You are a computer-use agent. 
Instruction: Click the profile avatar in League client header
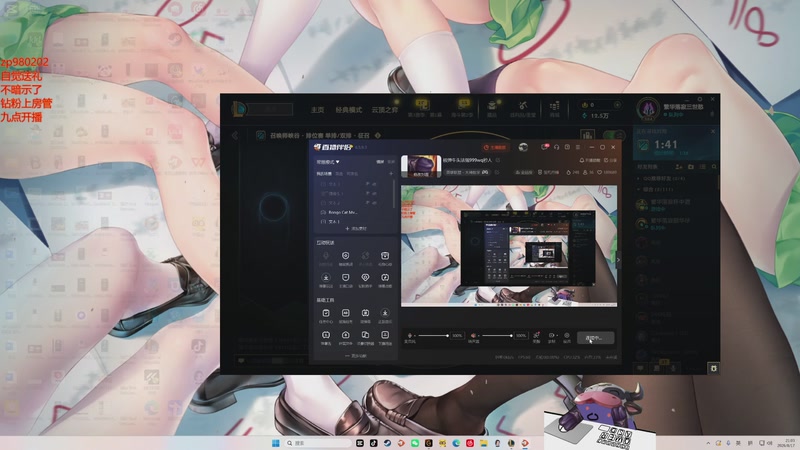pyautogui.click(x=648, y=109)
